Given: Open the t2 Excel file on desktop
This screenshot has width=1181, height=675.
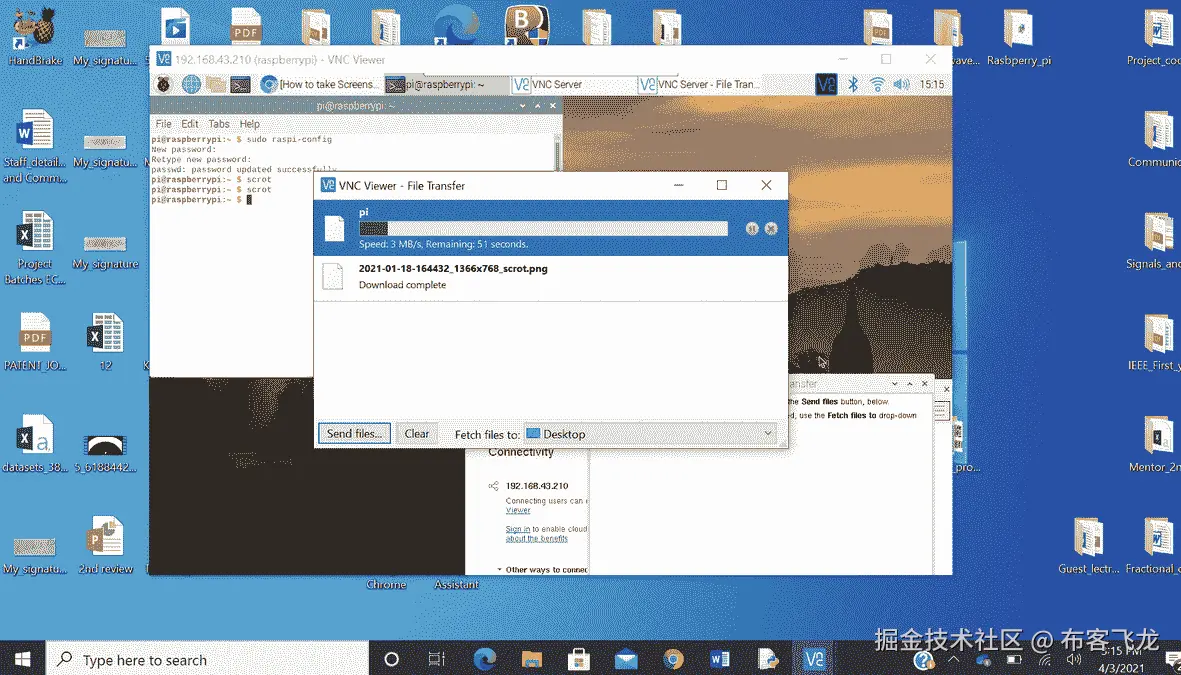Looking at the screenshot, I should click(x=105, y=343).
